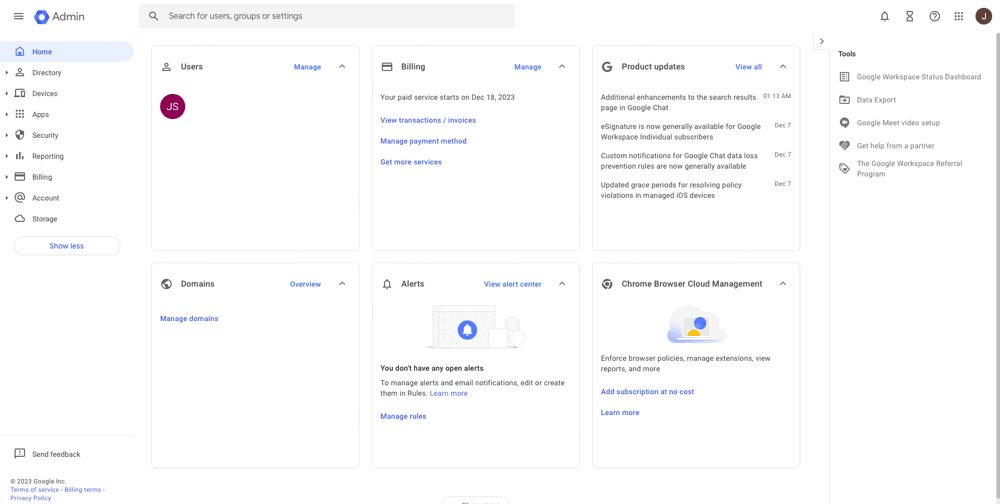Image resolution: width=1000 pixels, height=504 pixels.
Task: Click Manage in the Users card
Action: (x=307, y=67)
